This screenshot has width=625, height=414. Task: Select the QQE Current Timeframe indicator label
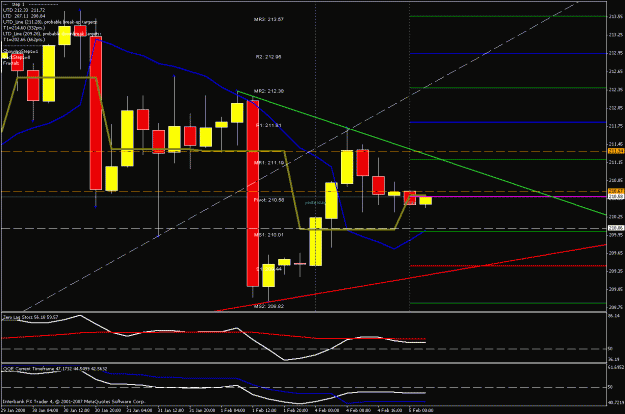pyautogui.click(x=55, y=369)
